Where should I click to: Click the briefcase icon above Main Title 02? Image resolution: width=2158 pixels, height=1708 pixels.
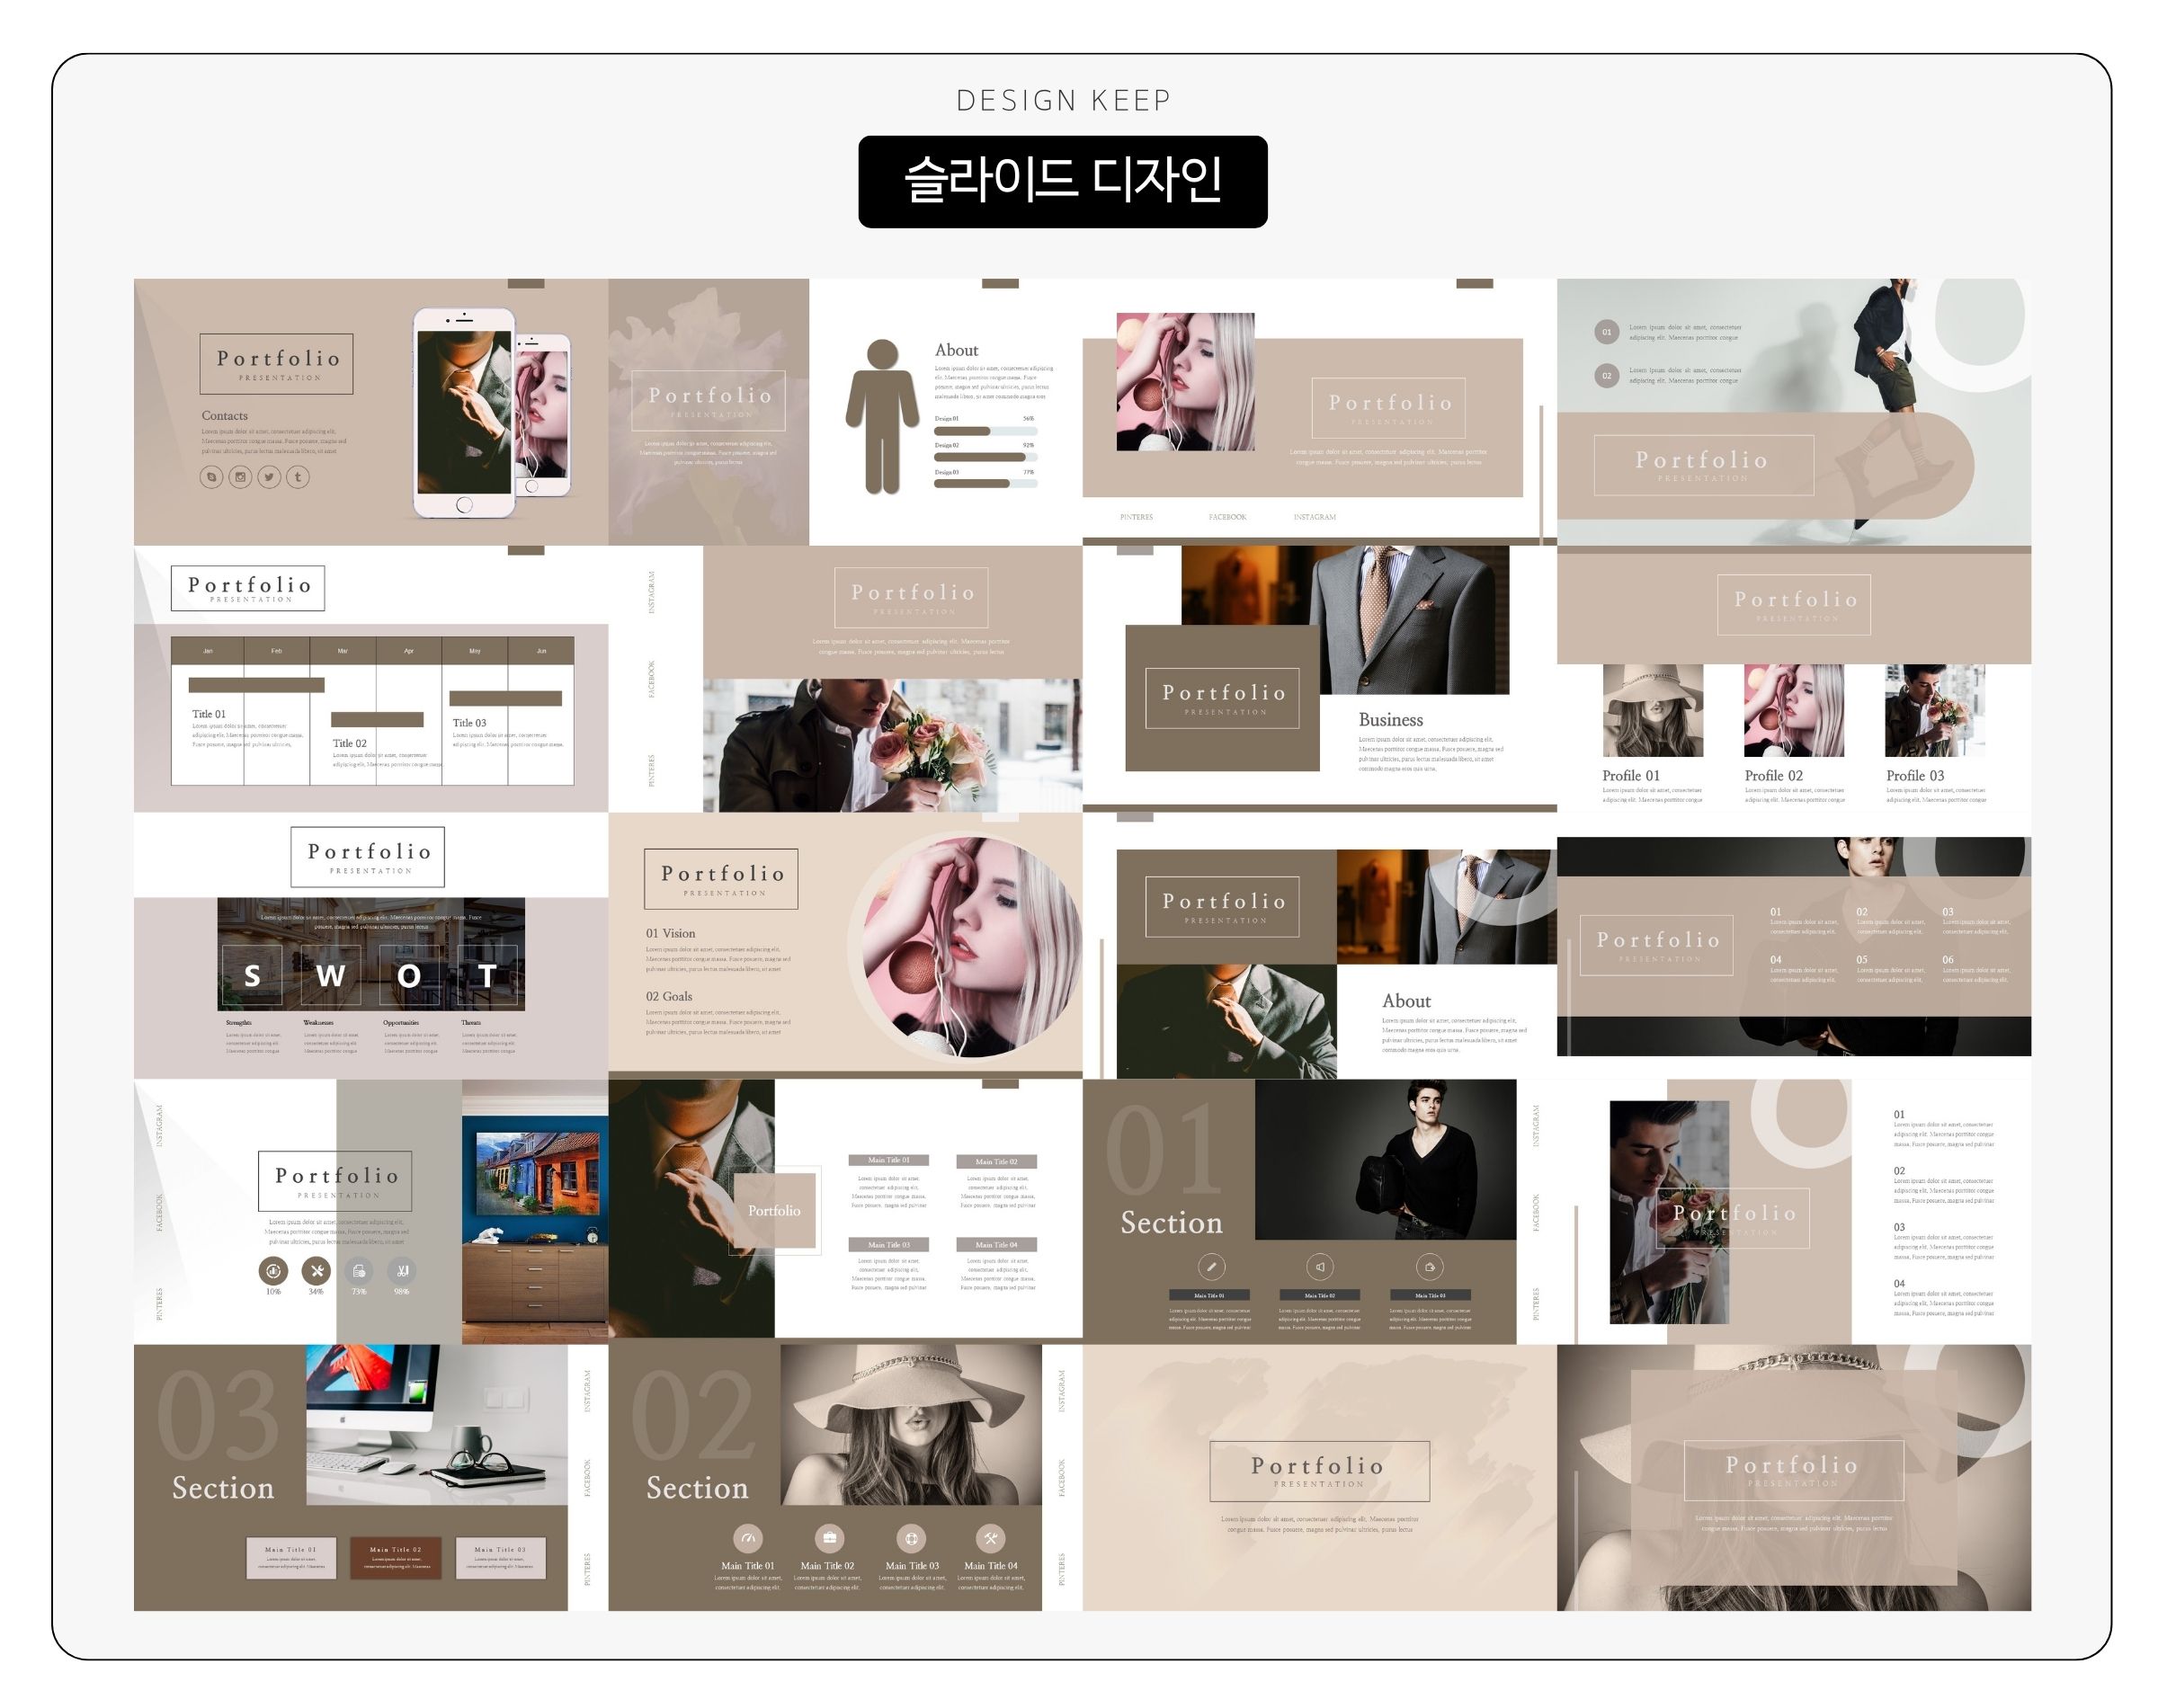click(x=829, y=1538)
